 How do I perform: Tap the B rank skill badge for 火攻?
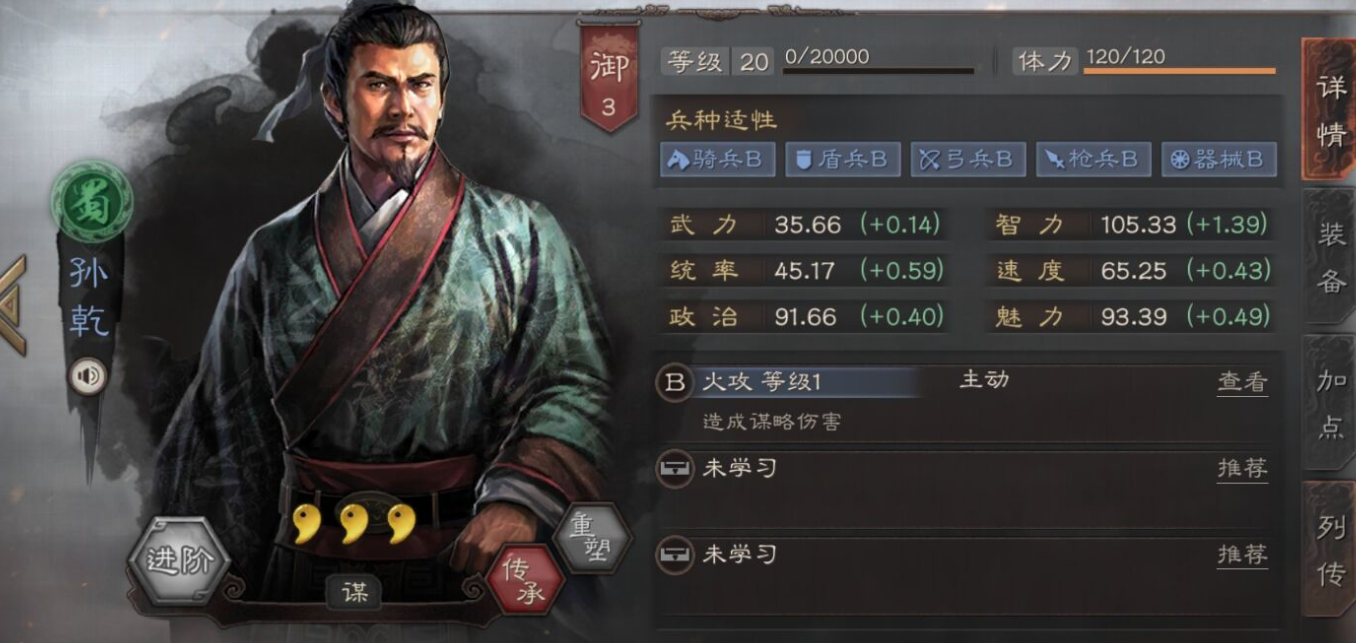(x=675, y=382)
